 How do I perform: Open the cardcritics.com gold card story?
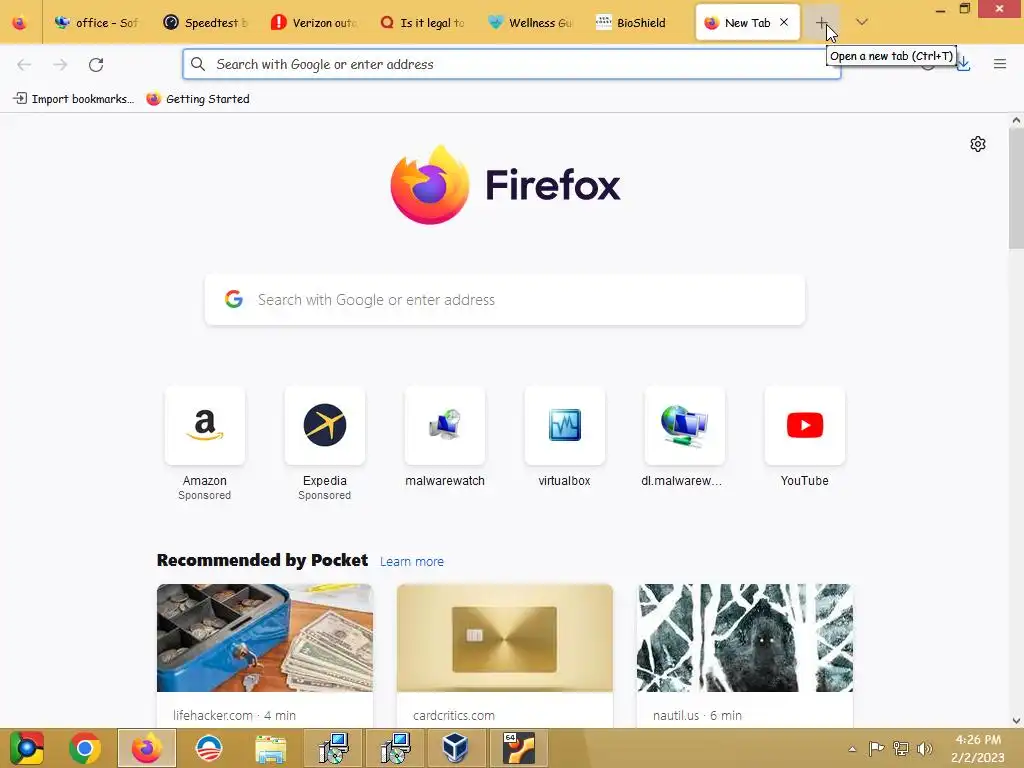505,656
